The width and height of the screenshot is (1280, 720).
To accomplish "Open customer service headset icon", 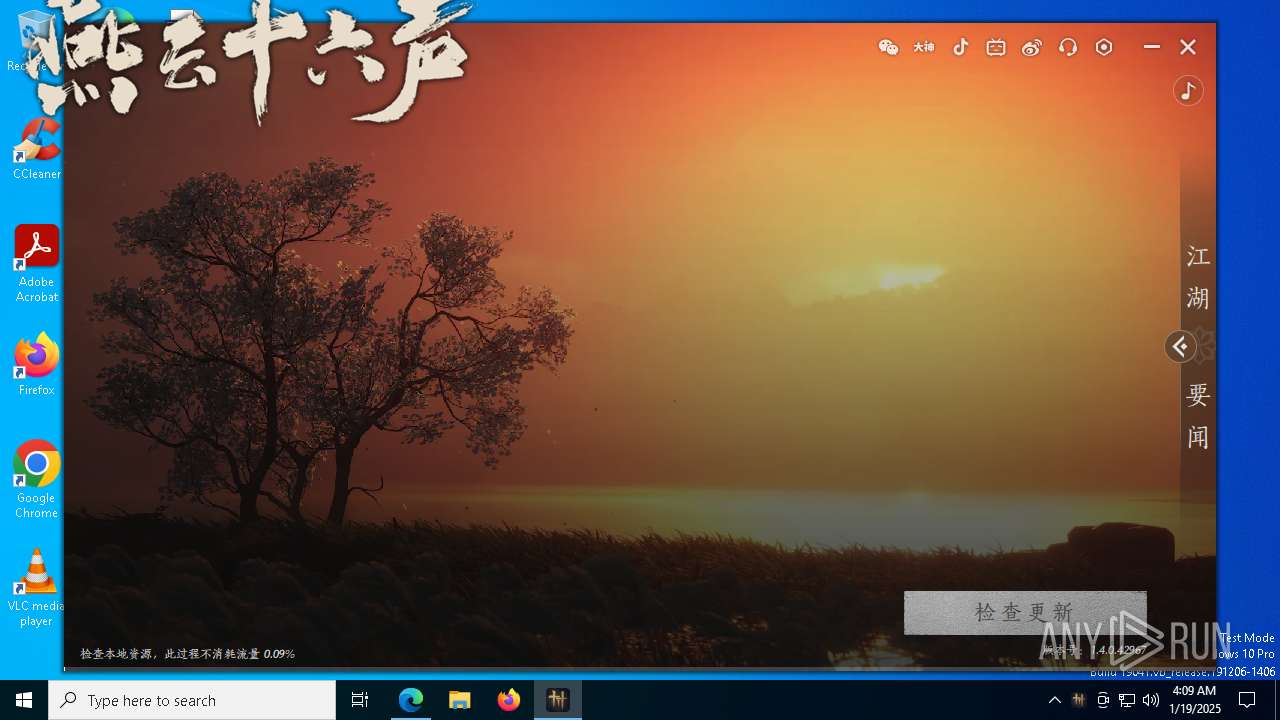I will click(1068, 47).
